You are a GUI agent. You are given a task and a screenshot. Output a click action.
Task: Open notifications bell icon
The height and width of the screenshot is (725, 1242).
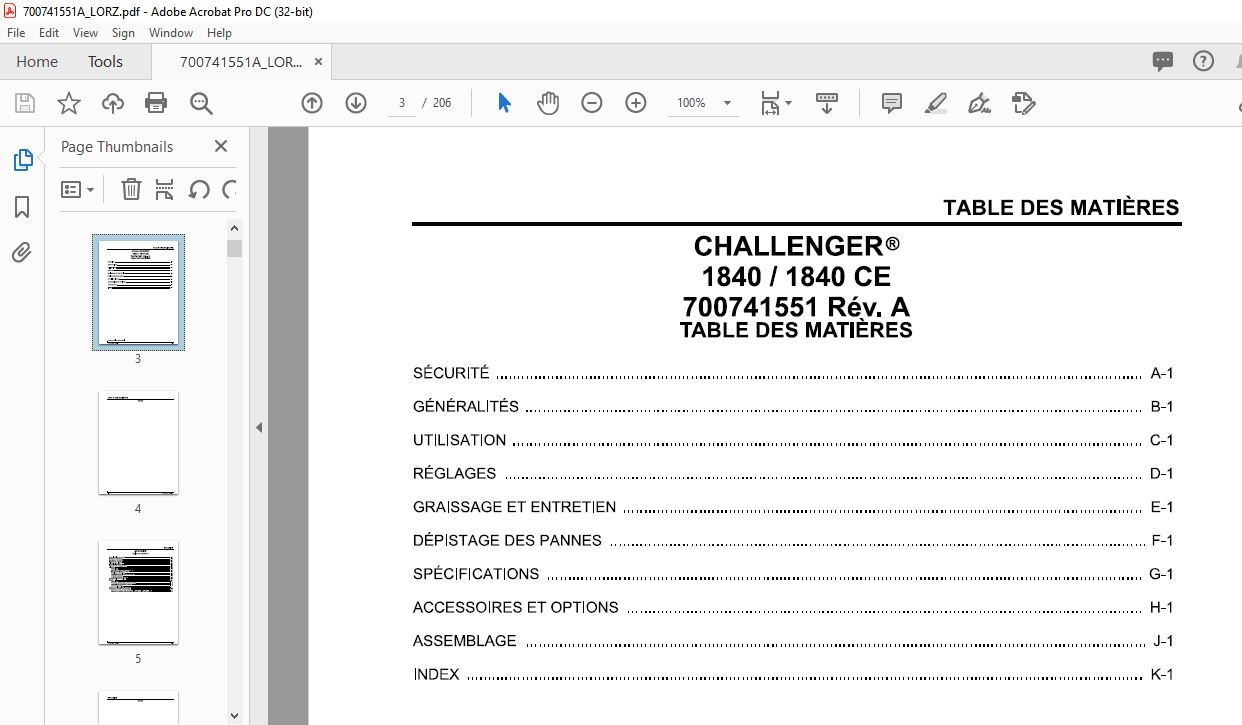1240,61
